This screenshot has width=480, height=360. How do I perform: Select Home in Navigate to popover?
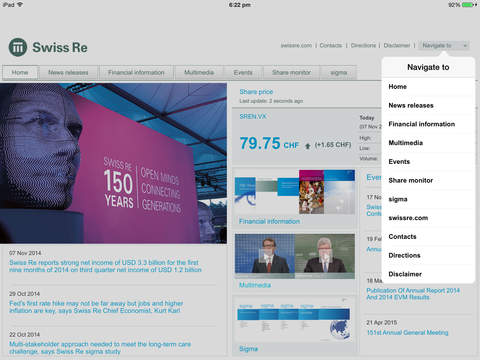(428, 87)
